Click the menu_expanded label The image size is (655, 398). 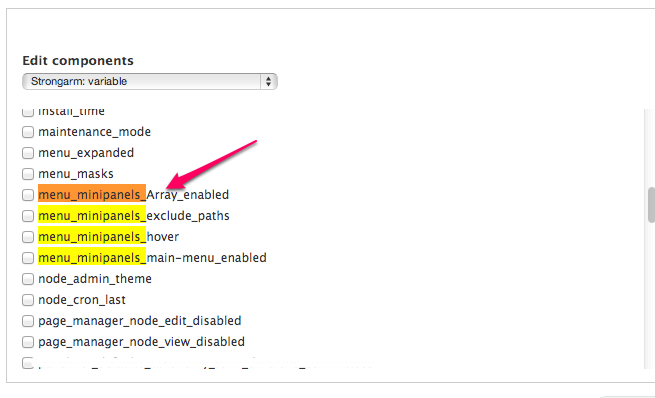86,153
